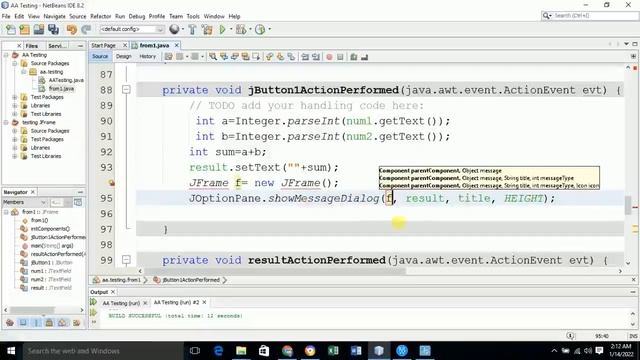Collapse the AA Testing project node
Viewport: 640px width, 360px height.
pos(6,55)
